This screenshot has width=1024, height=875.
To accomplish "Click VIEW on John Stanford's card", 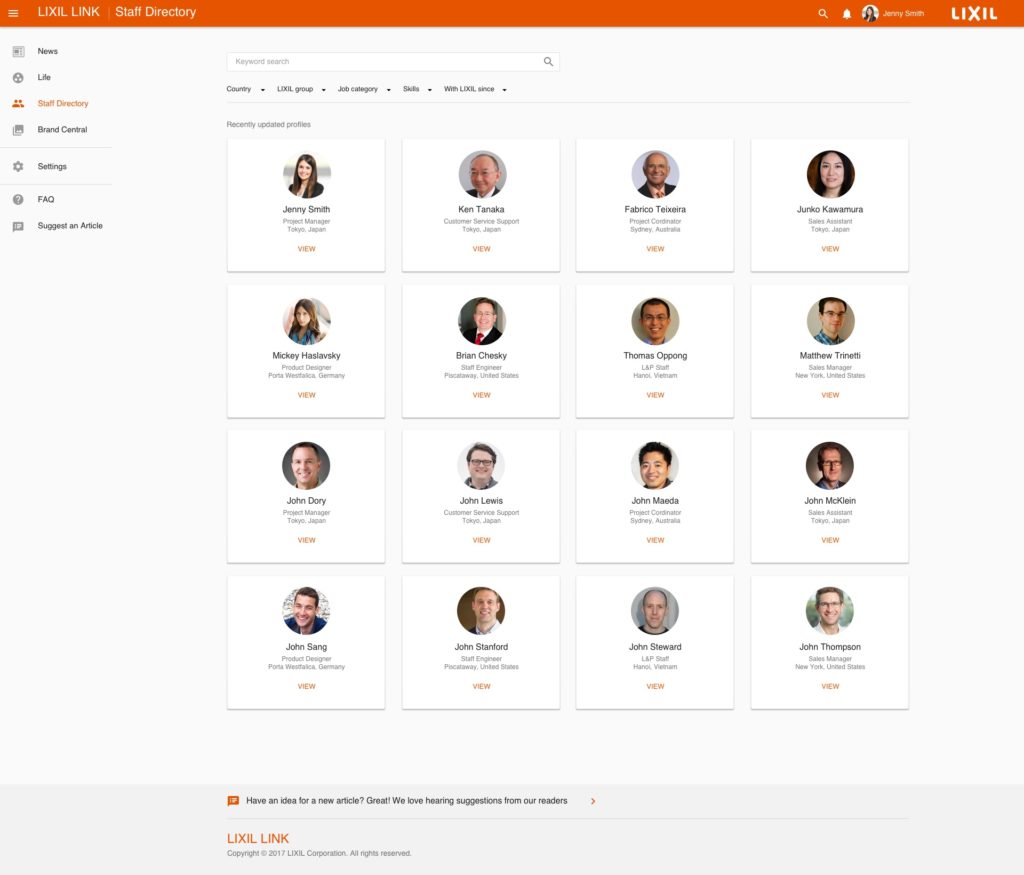I will coord(481,686).
